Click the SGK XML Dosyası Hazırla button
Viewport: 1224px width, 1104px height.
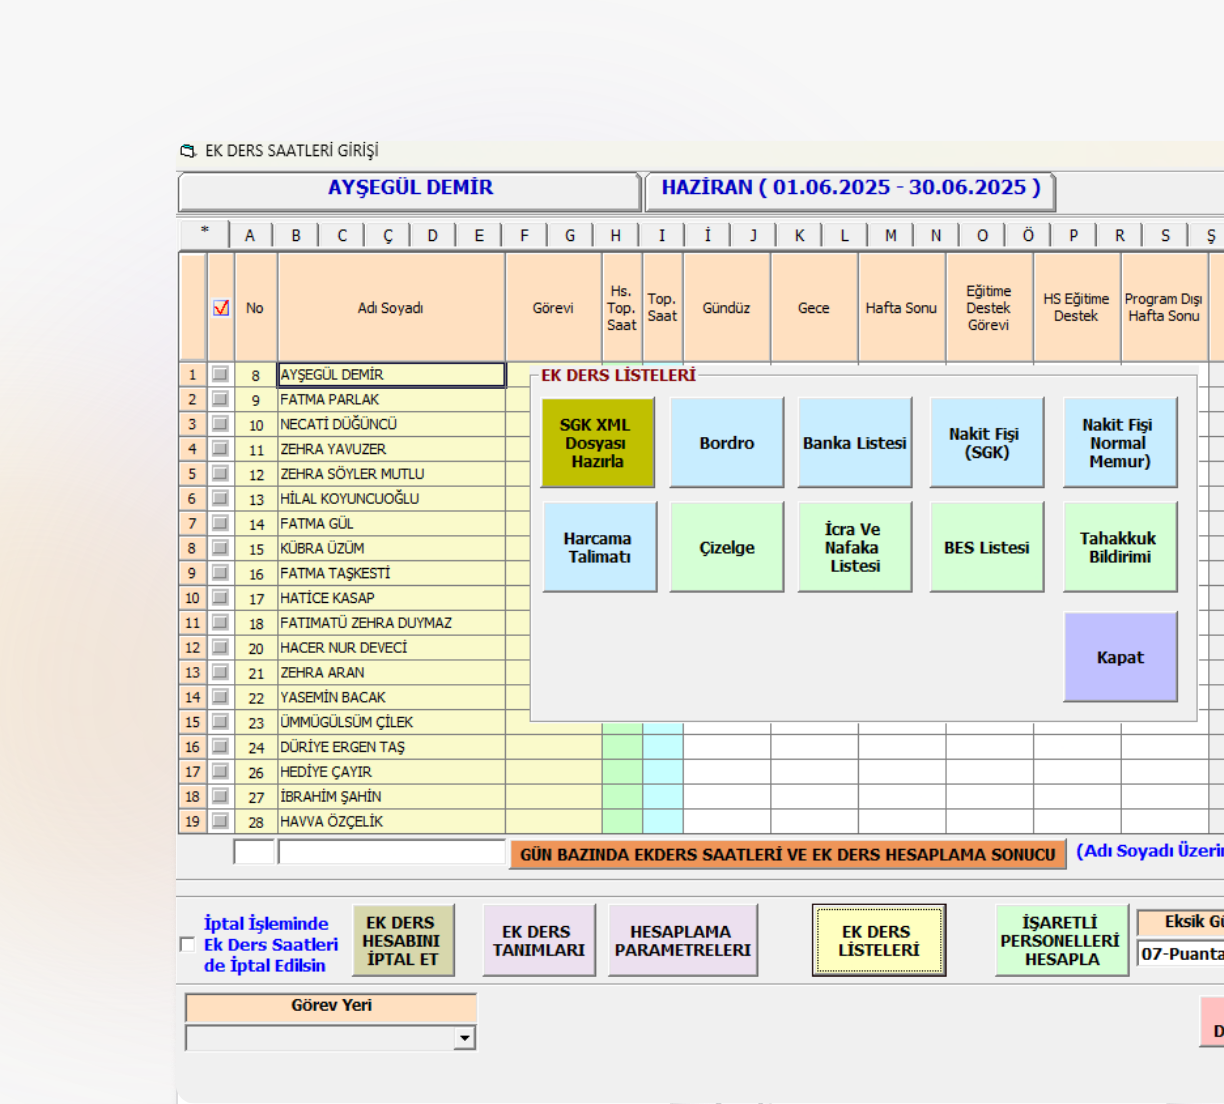[597, 443]
